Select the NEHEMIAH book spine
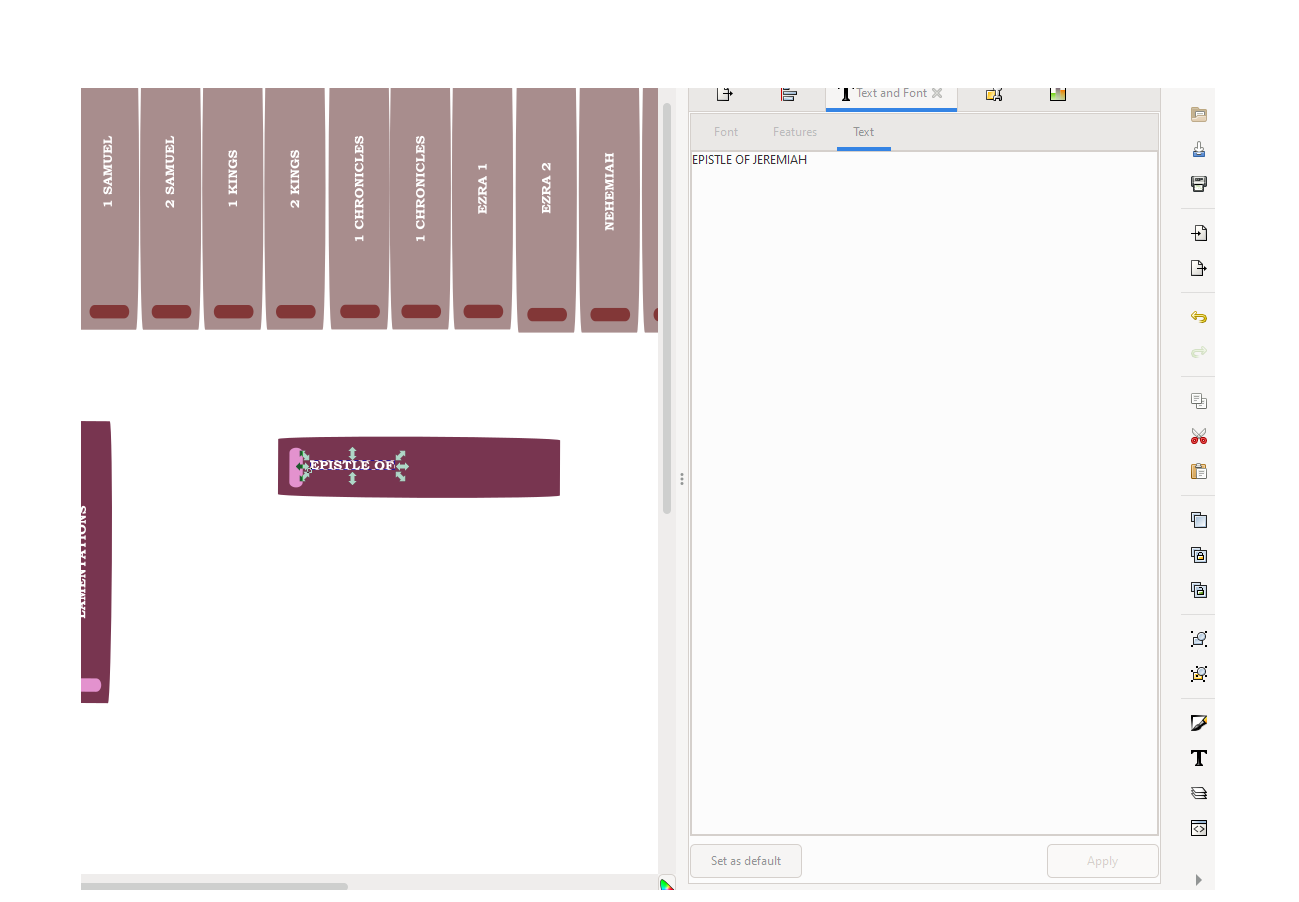 pos(610,210)
